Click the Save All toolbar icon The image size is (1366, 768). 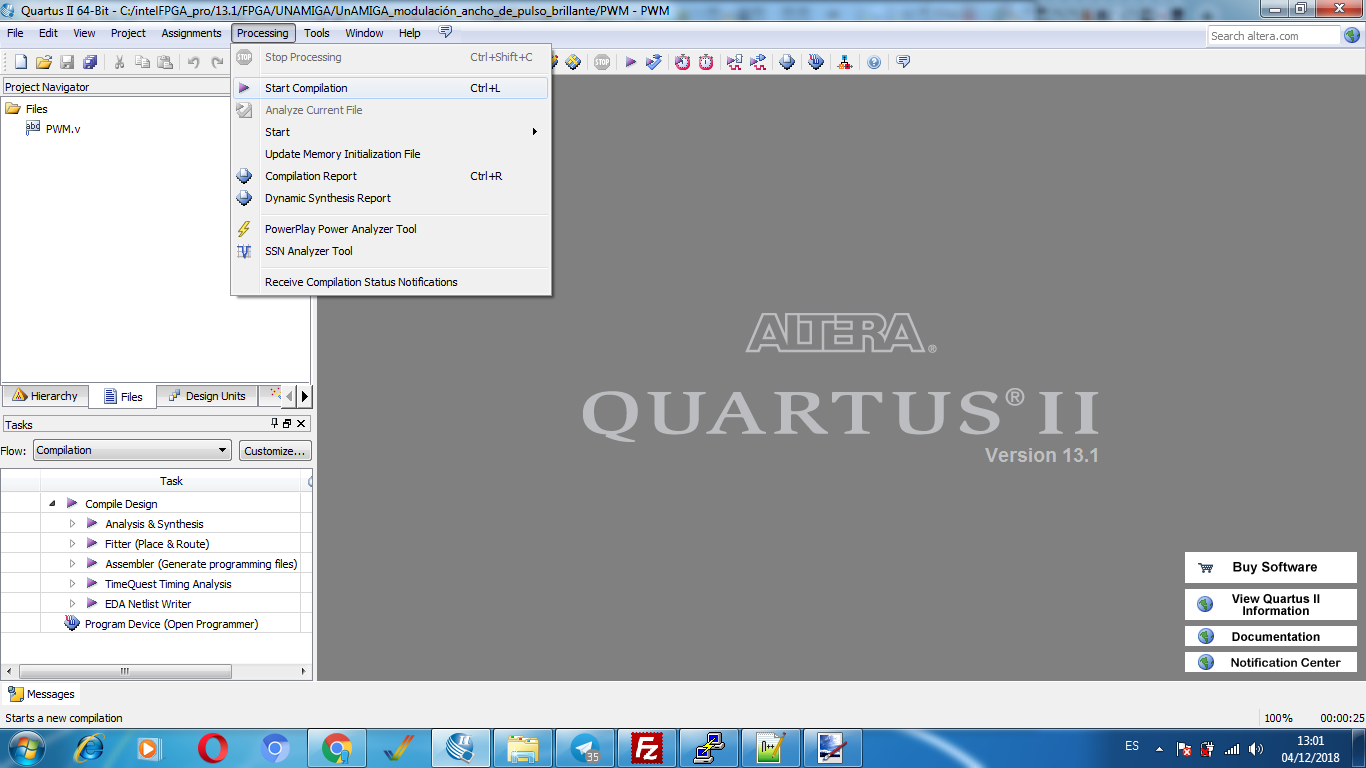(90, 62)
